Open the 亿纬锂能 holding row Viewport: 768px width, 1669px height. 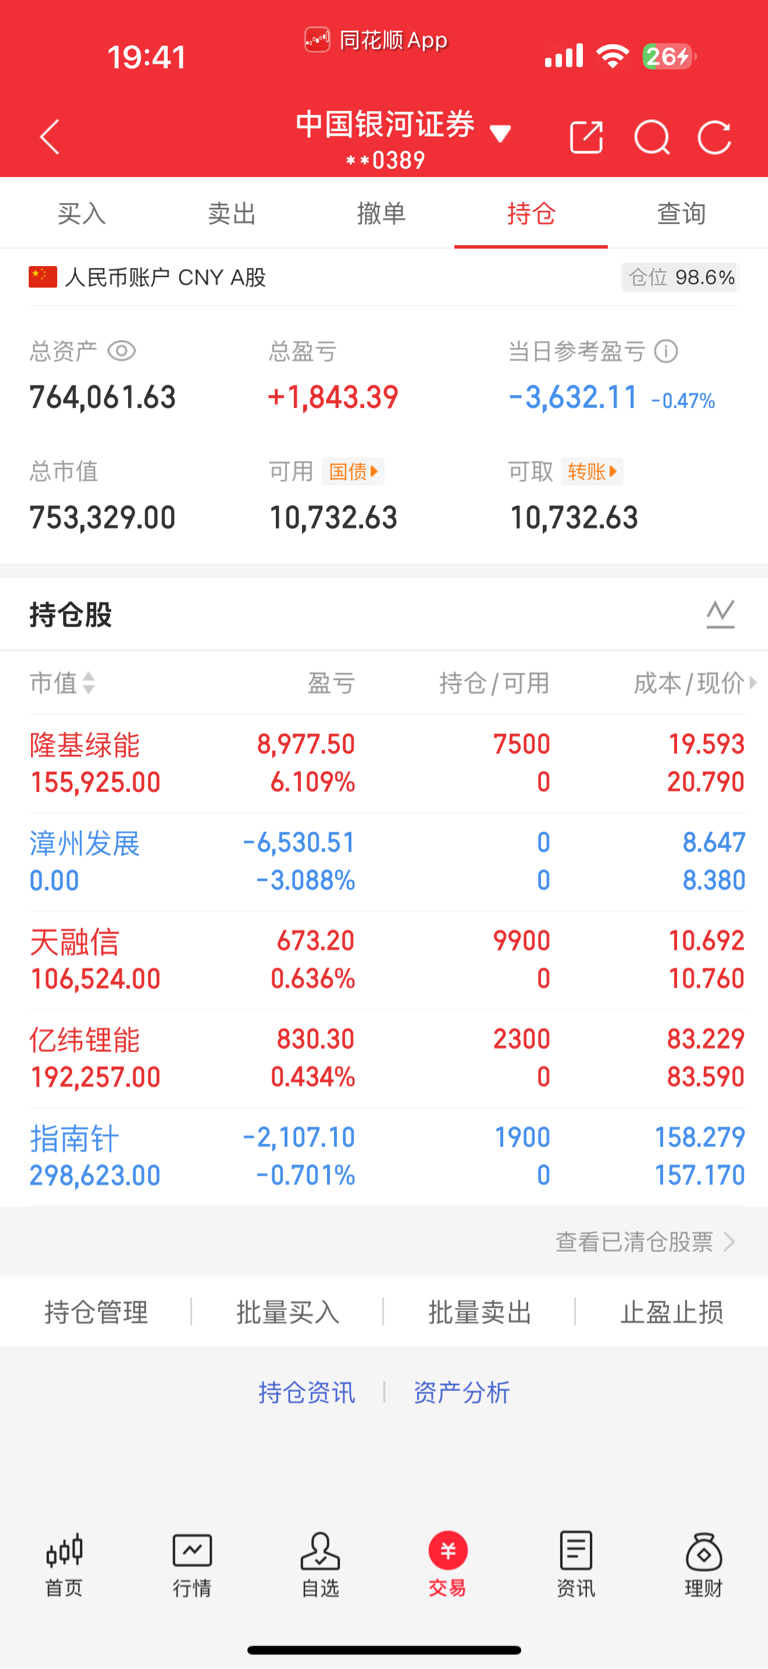click(x=384, y=1058)
